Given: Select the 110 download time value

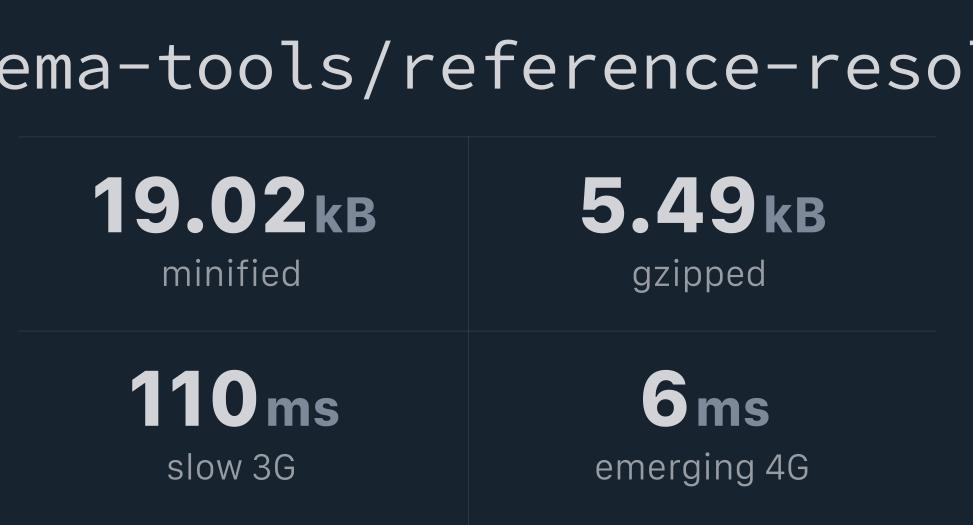Looking at the screenshot, I should click(x=193, y=399).
